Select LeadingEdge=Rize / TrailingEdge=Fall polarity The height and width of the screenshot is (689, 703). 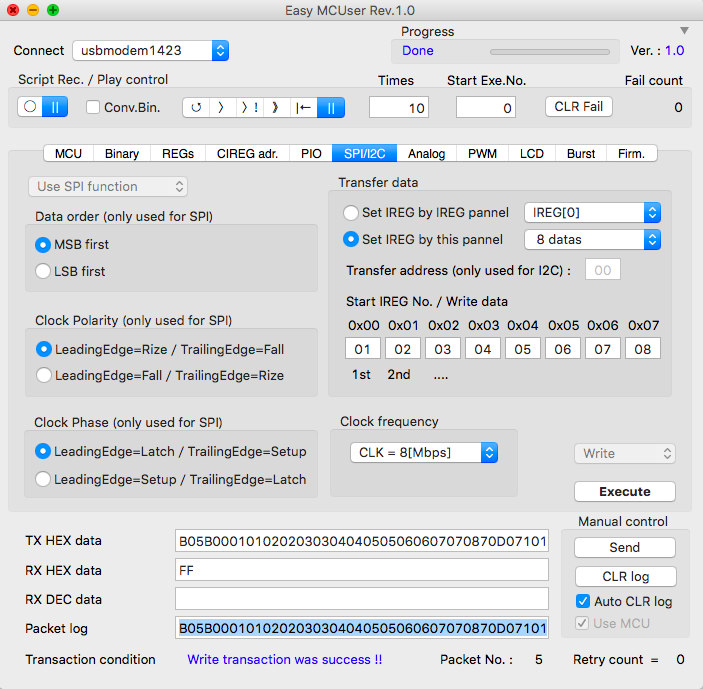pos(43,349)
